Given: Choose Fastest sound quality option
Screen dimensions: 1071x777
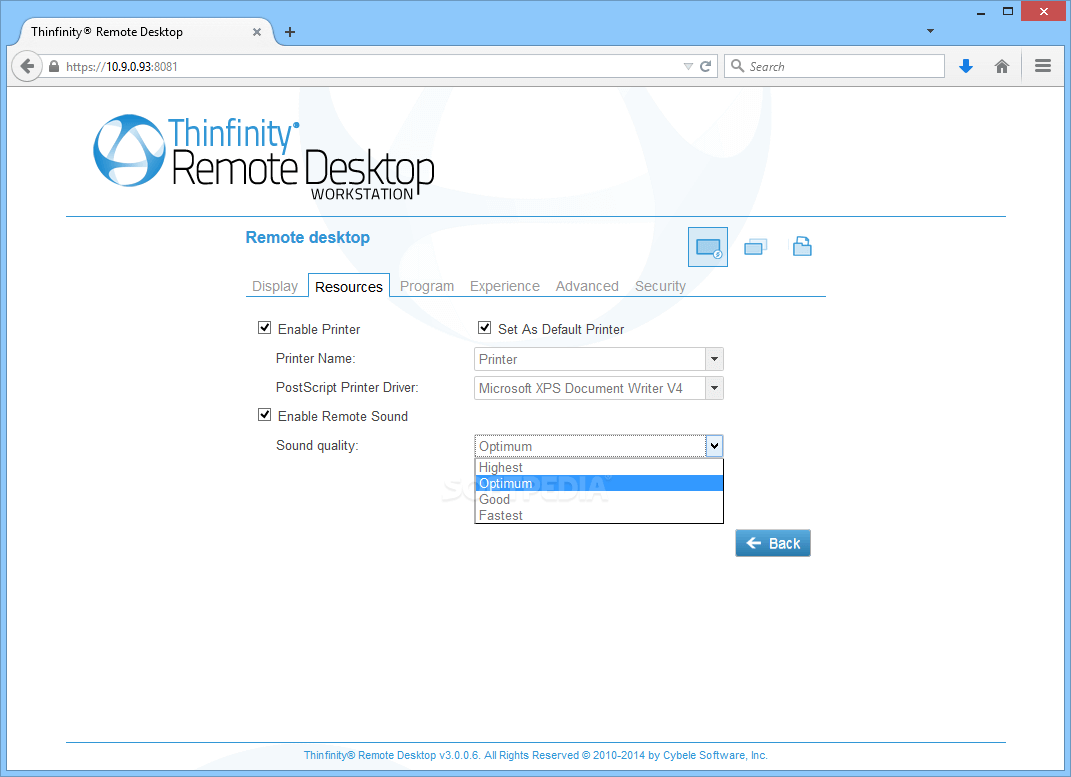Looking at the screenshot, I should (599, 515).
